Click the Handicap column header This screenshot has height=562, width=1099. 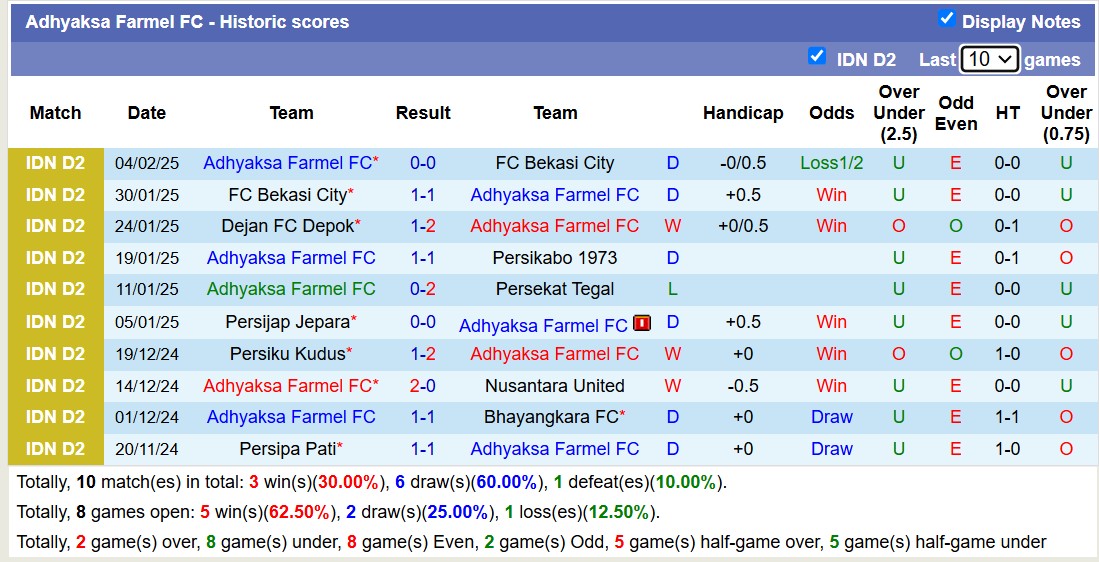coord(742,113)
